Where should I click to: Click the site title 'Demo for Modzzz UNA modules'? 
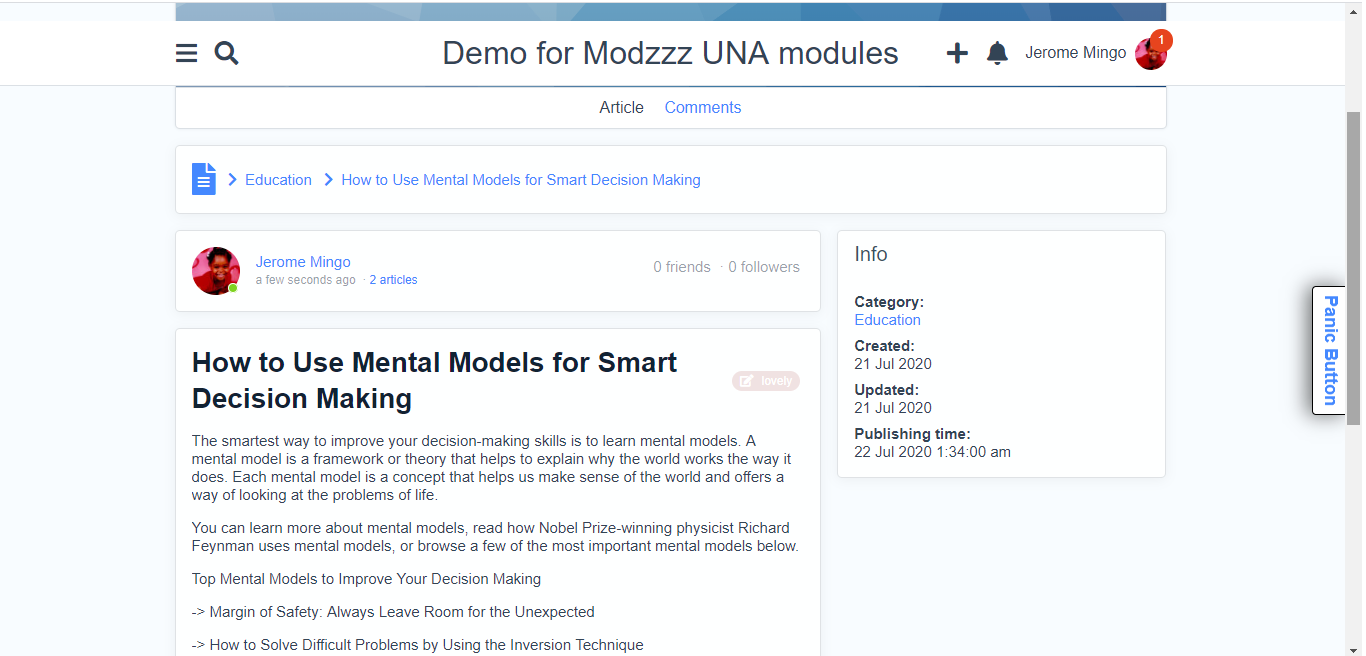[x=670, y=53]
